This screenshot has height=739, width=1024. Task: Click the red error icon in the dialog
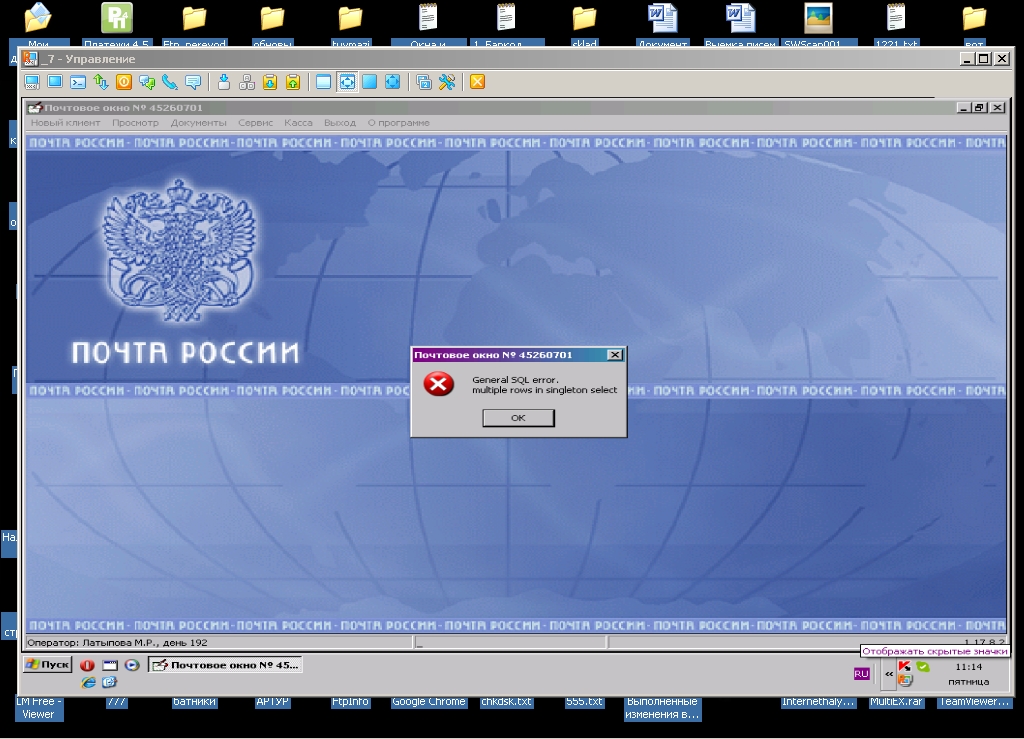point(438,384)
